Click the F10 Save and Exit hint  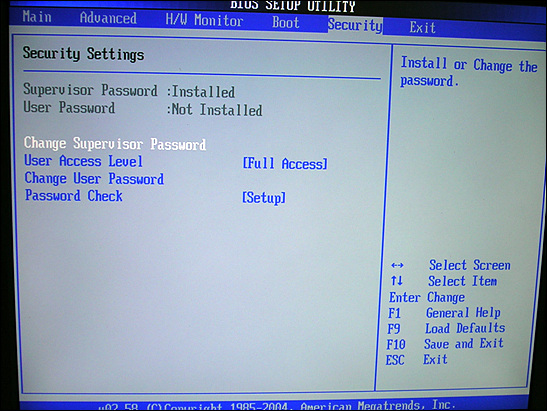445,344
